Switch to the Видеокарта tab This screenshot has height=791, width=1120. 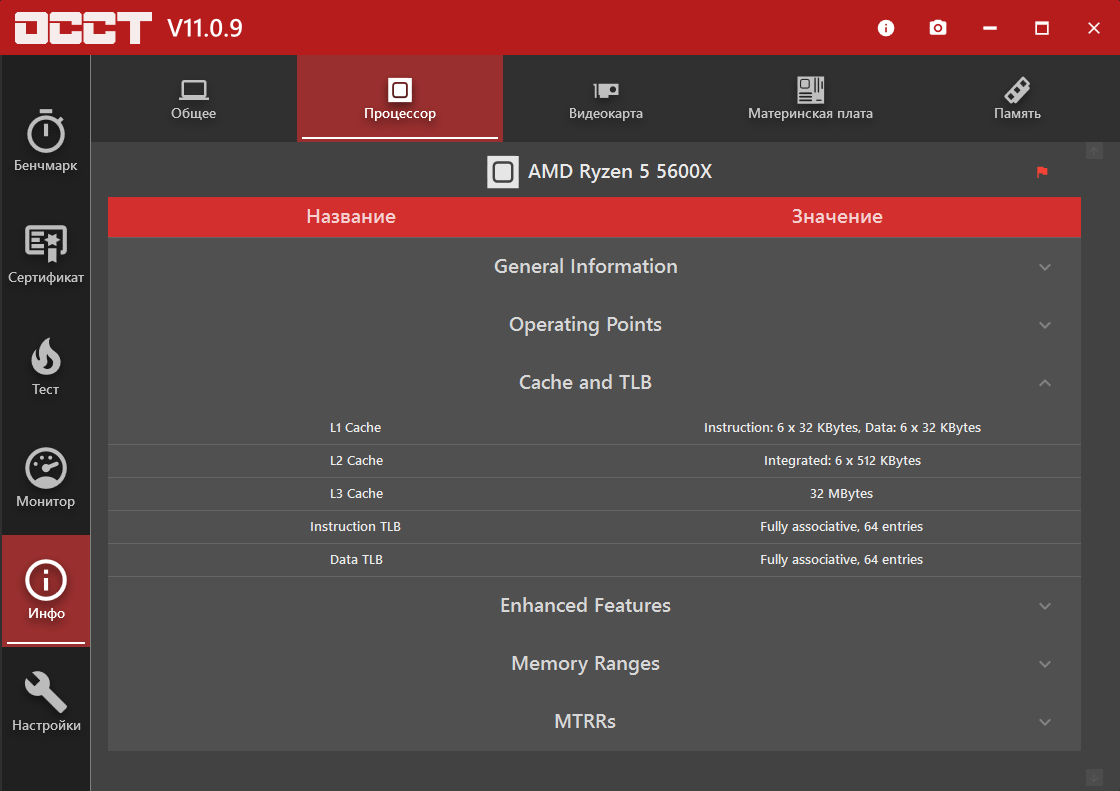605,99
